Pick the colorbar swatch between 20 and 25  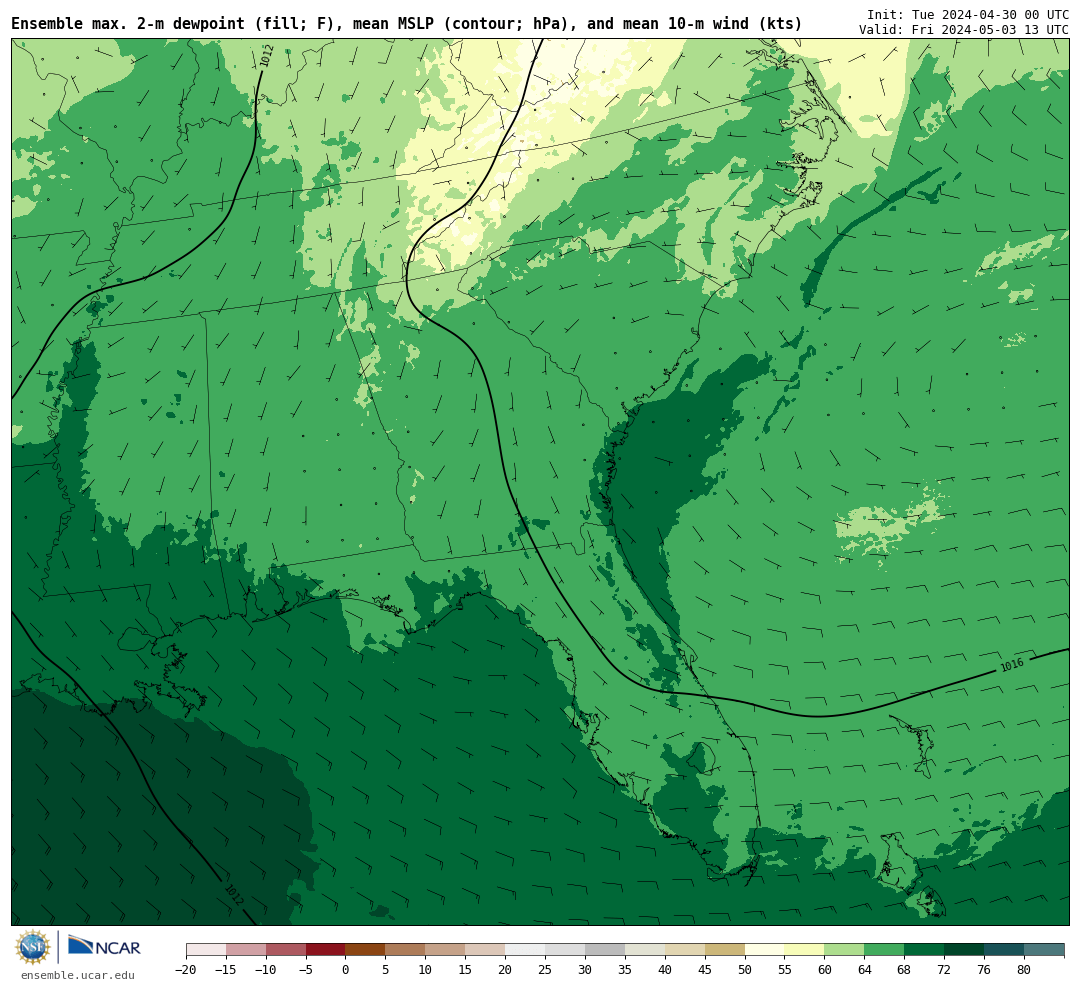click(526, 950)
